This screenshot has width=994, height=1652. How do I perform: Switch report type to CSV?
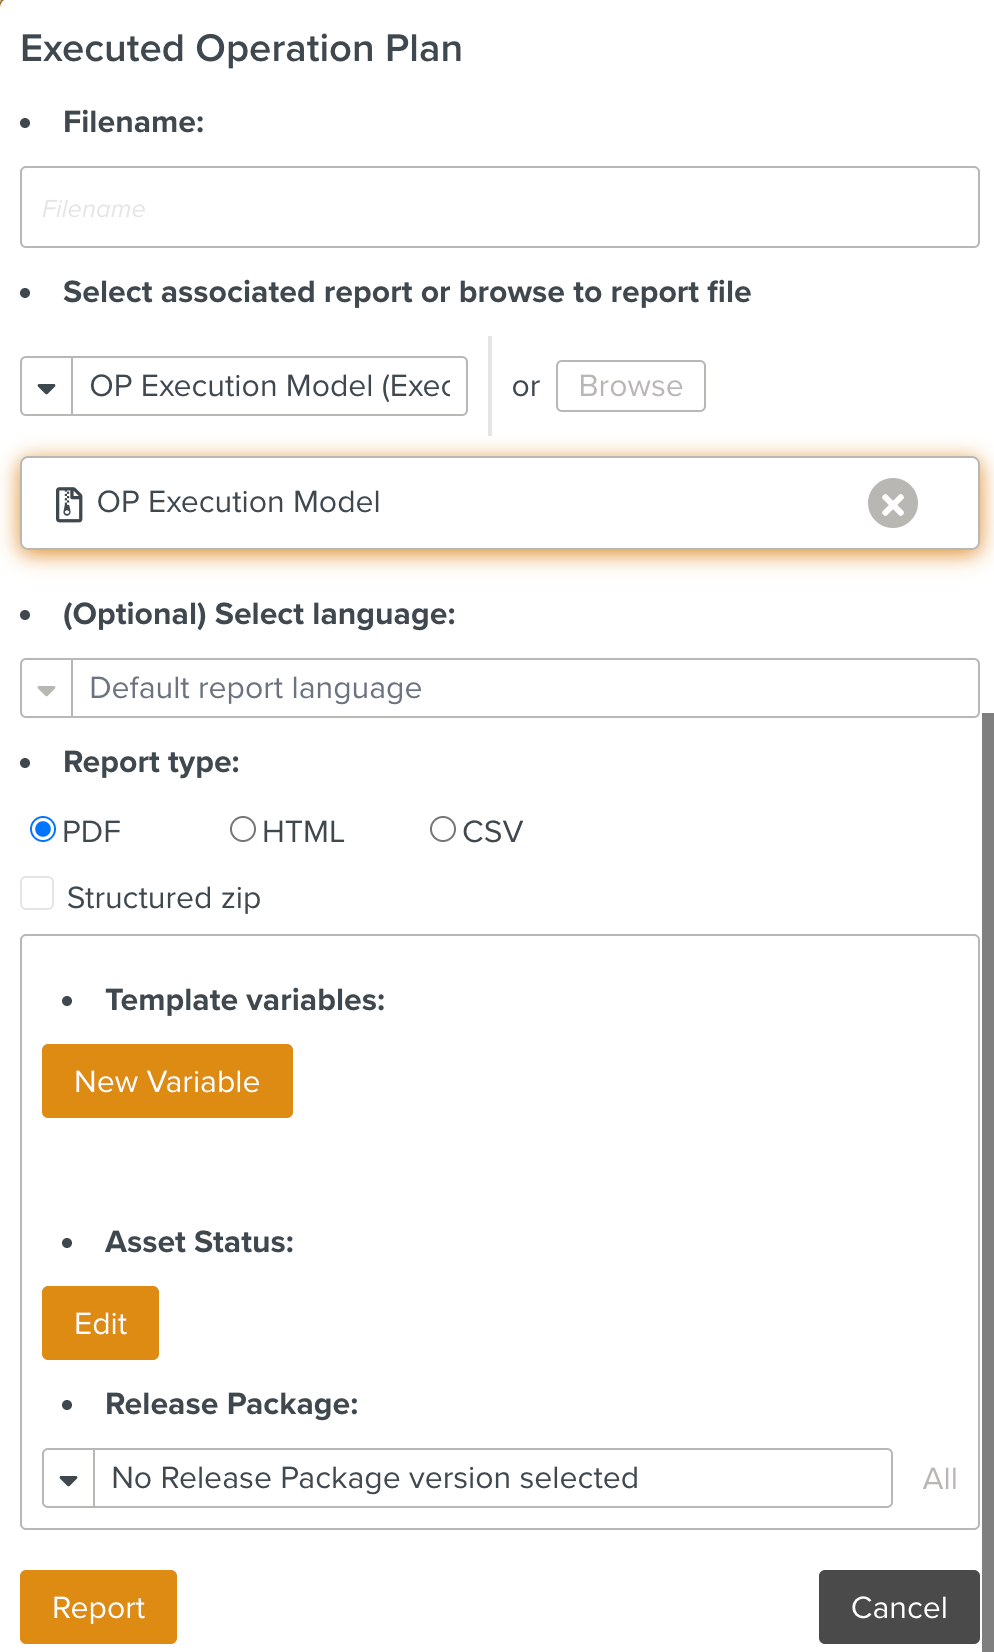point(443,830)
